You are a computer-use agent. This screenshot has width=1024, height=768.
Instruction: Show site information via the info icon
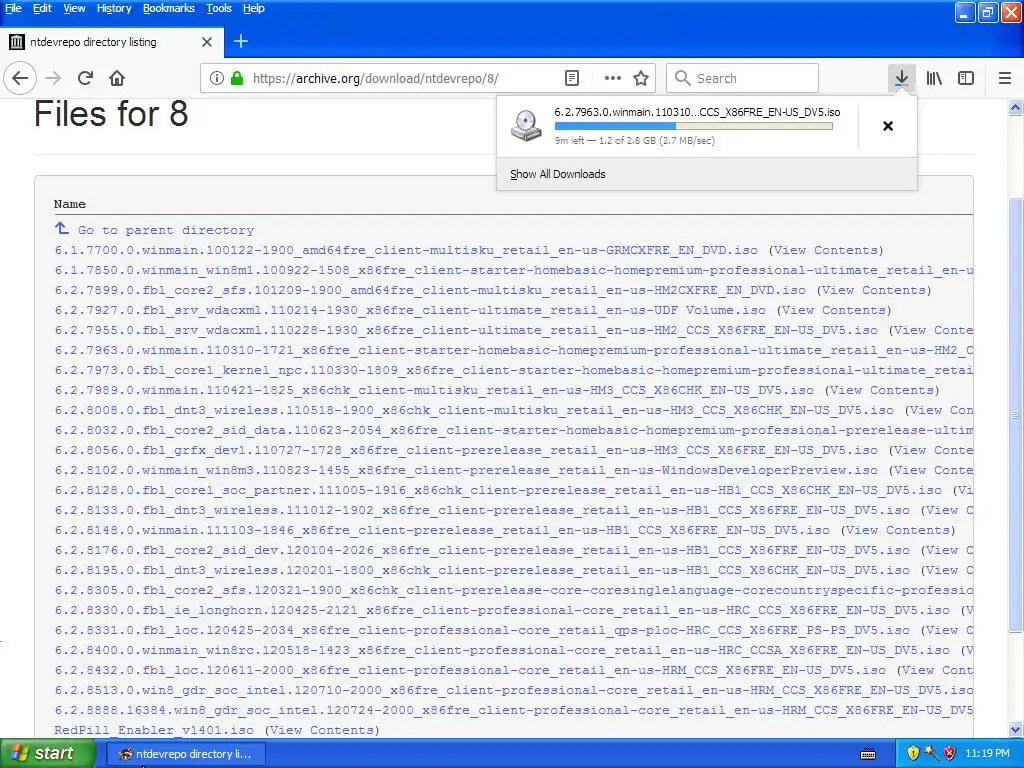tap(216, 78)
